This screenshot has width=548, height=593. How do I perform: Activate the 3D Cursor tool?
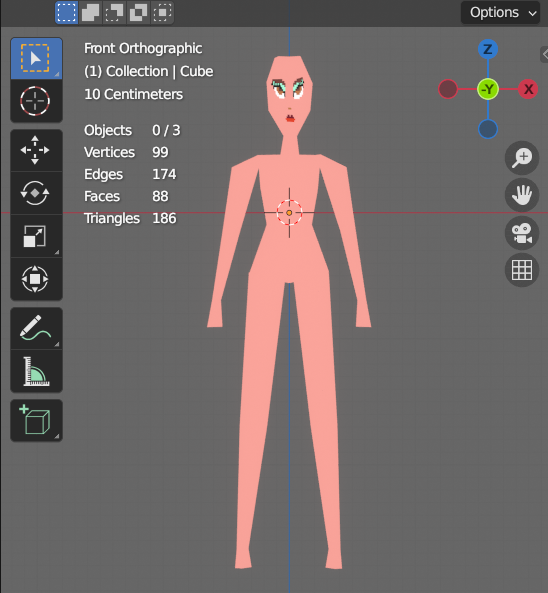(x=36, y=101)
